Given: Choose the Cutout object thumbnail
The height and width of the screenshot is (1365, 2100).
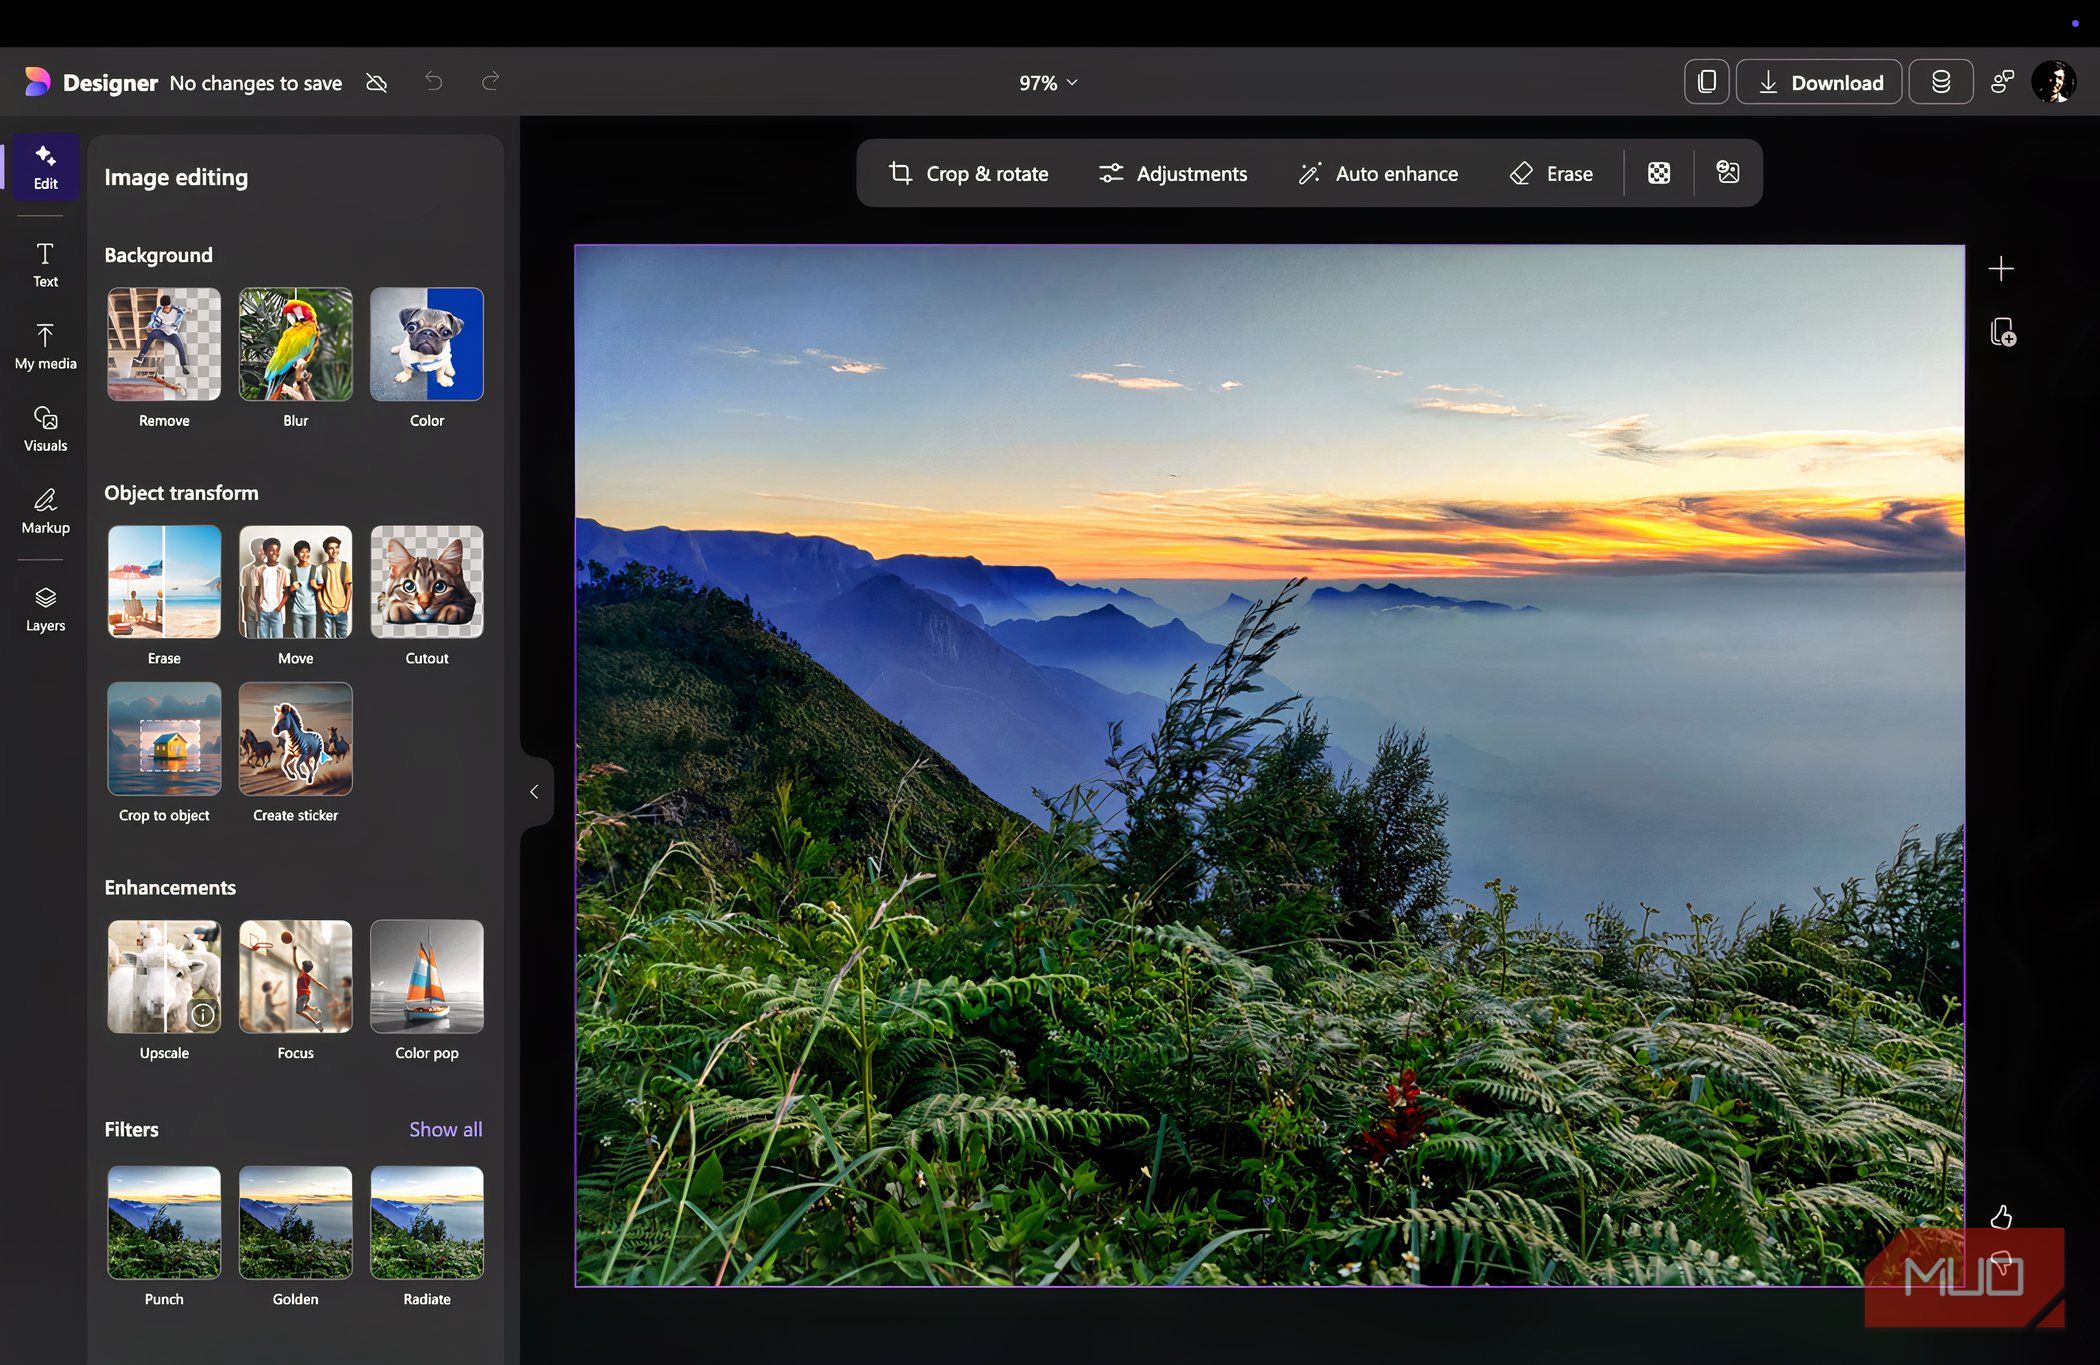Looking at the screenshot, I should 427,582.
